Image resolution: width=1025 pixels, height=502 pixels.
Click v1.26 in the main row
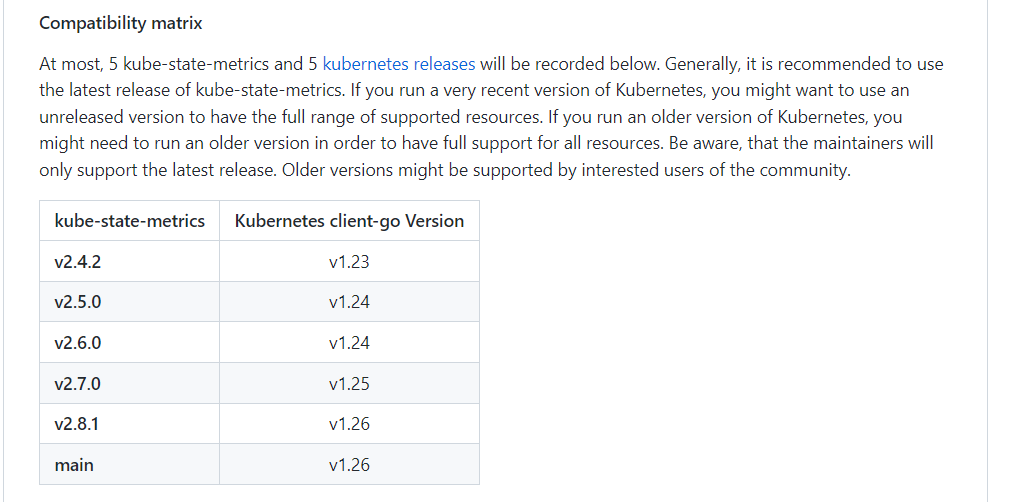point(349,465)
